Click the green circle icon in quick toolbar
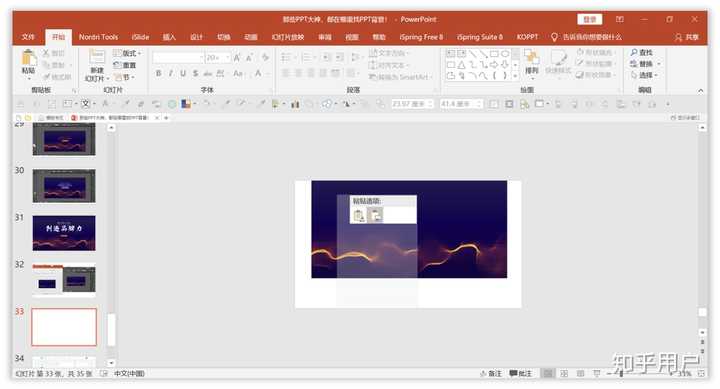Screen dimensions: 720x389 (172, 104)
